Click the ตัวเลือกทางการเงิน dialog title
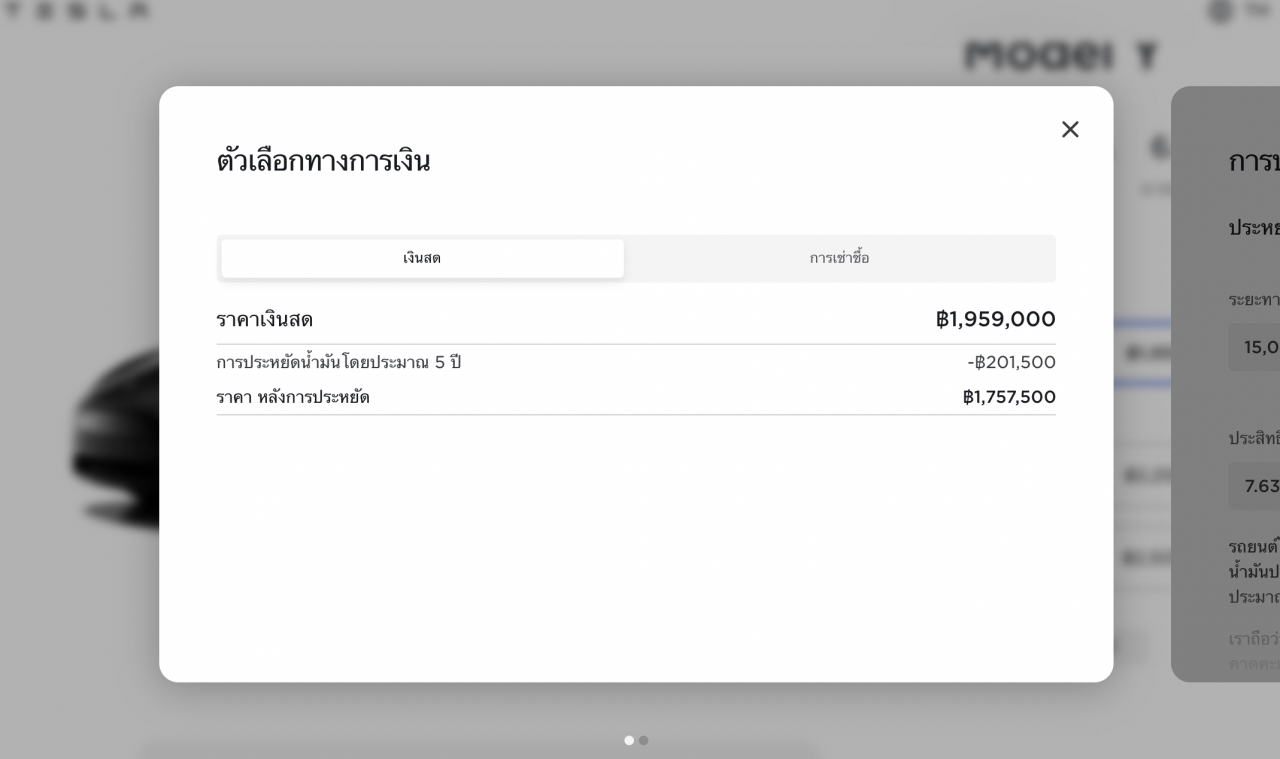Image resolution: width=1280 pixels, height=759 pixels. tap(323, 161)
